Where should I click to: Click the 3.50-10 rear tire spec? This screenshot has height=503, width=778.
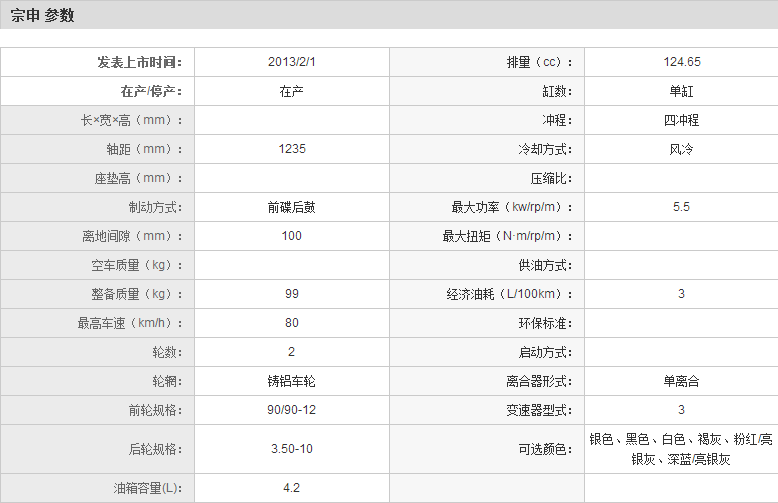tap(292, 449)
